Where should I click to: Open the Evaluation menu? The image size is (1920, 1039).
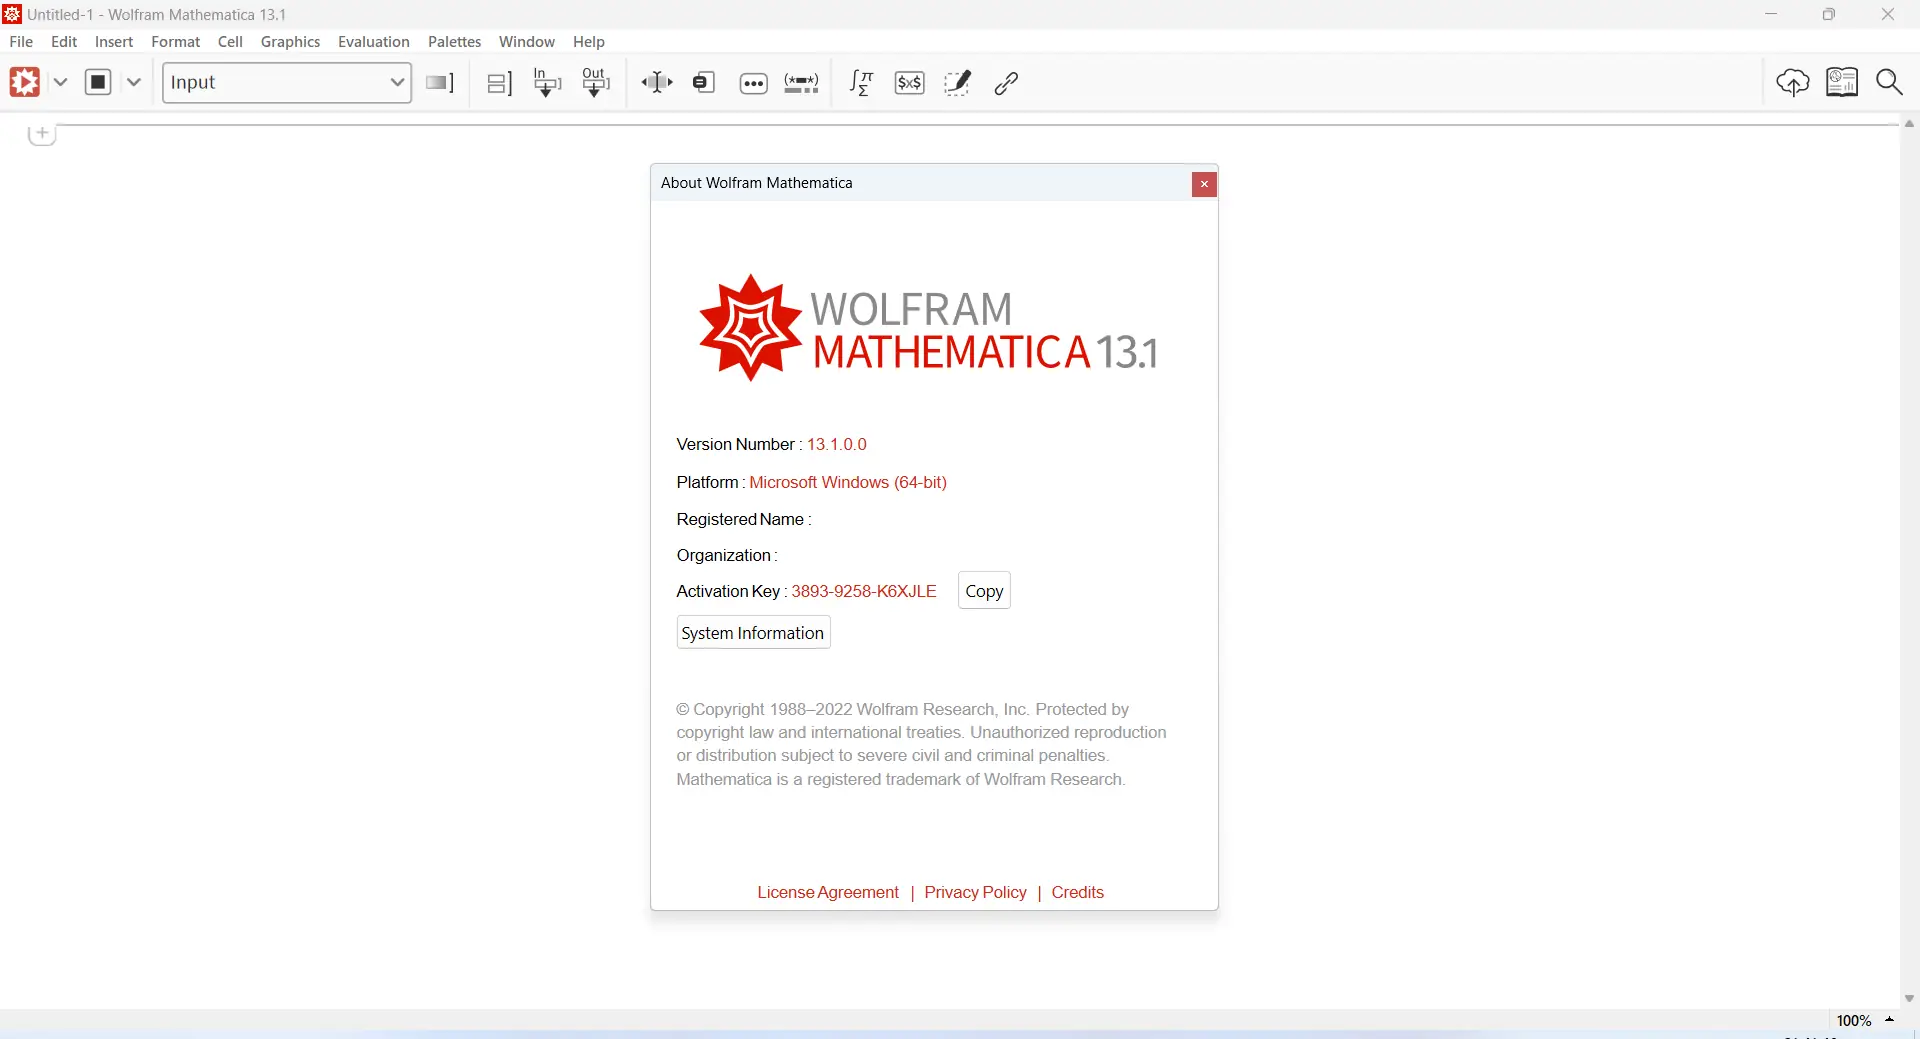(x=373, y=42)
